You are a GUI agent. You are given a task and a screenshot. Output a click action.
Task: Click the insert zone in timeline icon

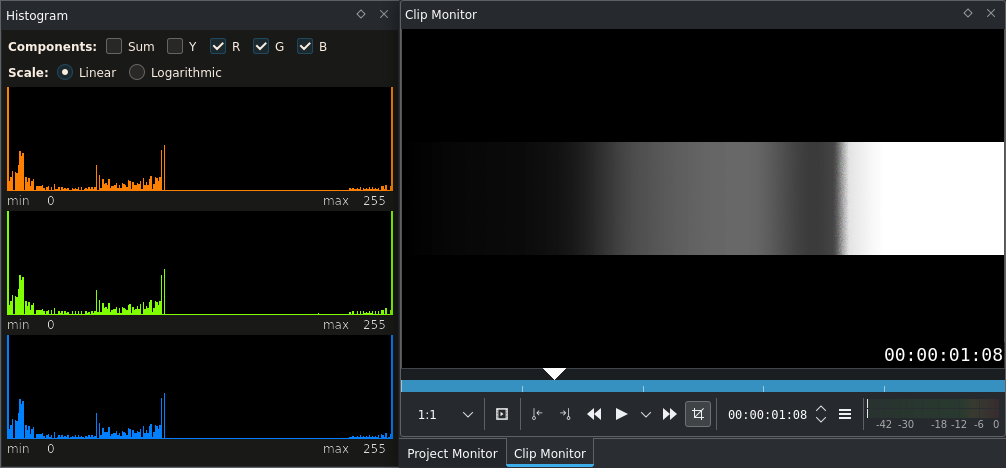(x=502, y=414)
